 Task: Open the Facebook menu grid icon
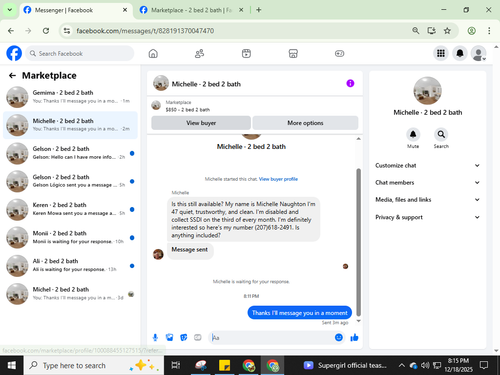pos(441,53)
